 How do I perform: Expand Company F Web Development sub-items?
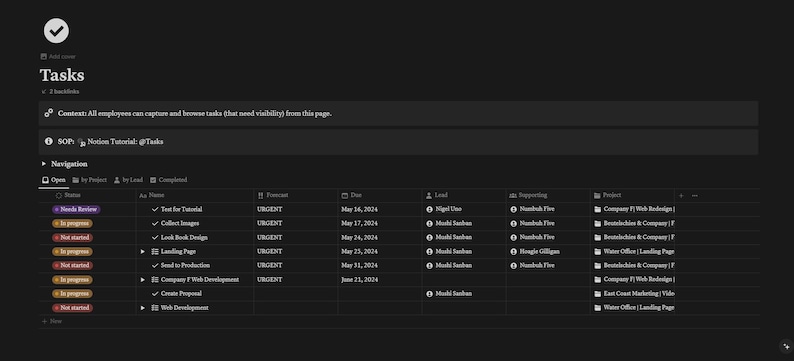[x=143, y=279]
